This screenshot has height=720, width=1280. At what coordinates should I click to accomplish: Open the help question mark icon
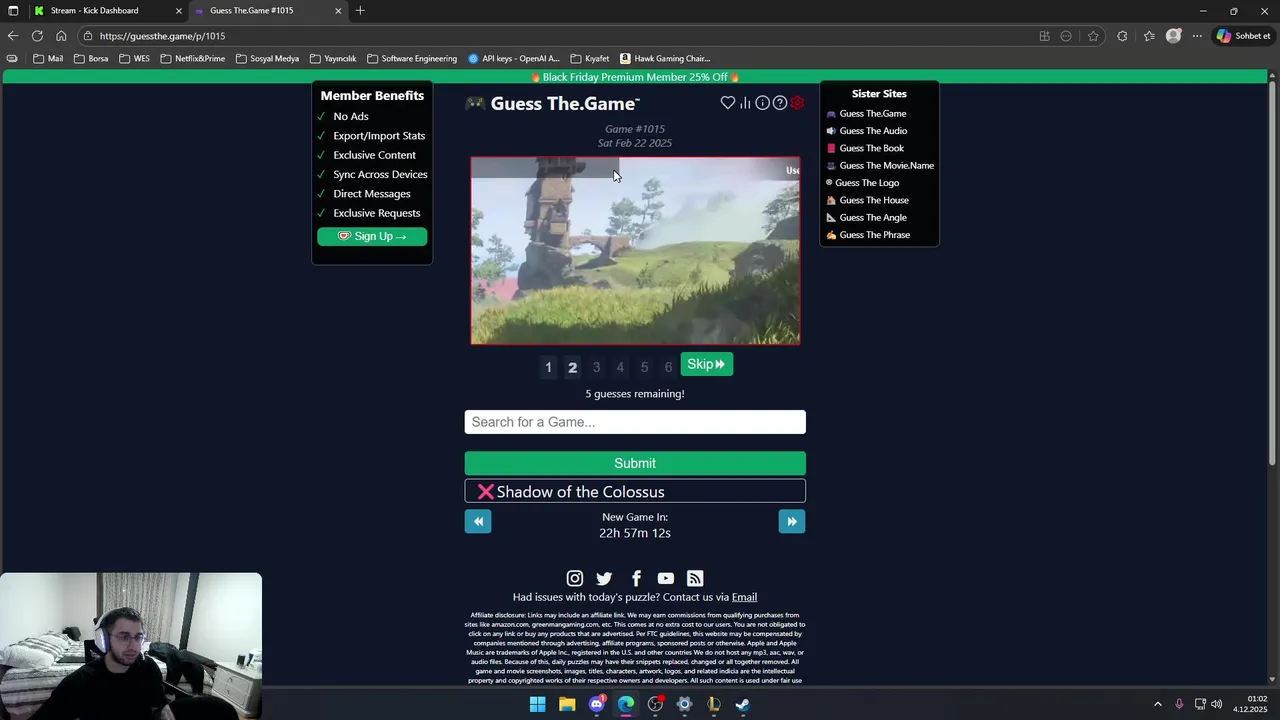click(x=780, y=103)
